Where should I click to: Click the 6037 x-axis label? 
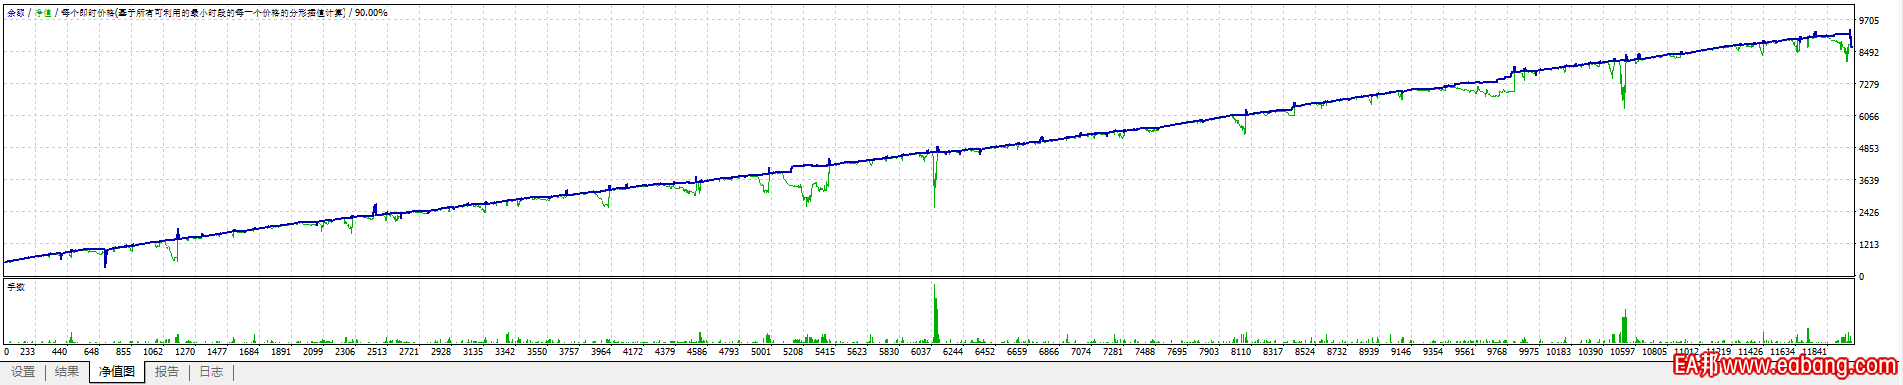coord(921,352)
